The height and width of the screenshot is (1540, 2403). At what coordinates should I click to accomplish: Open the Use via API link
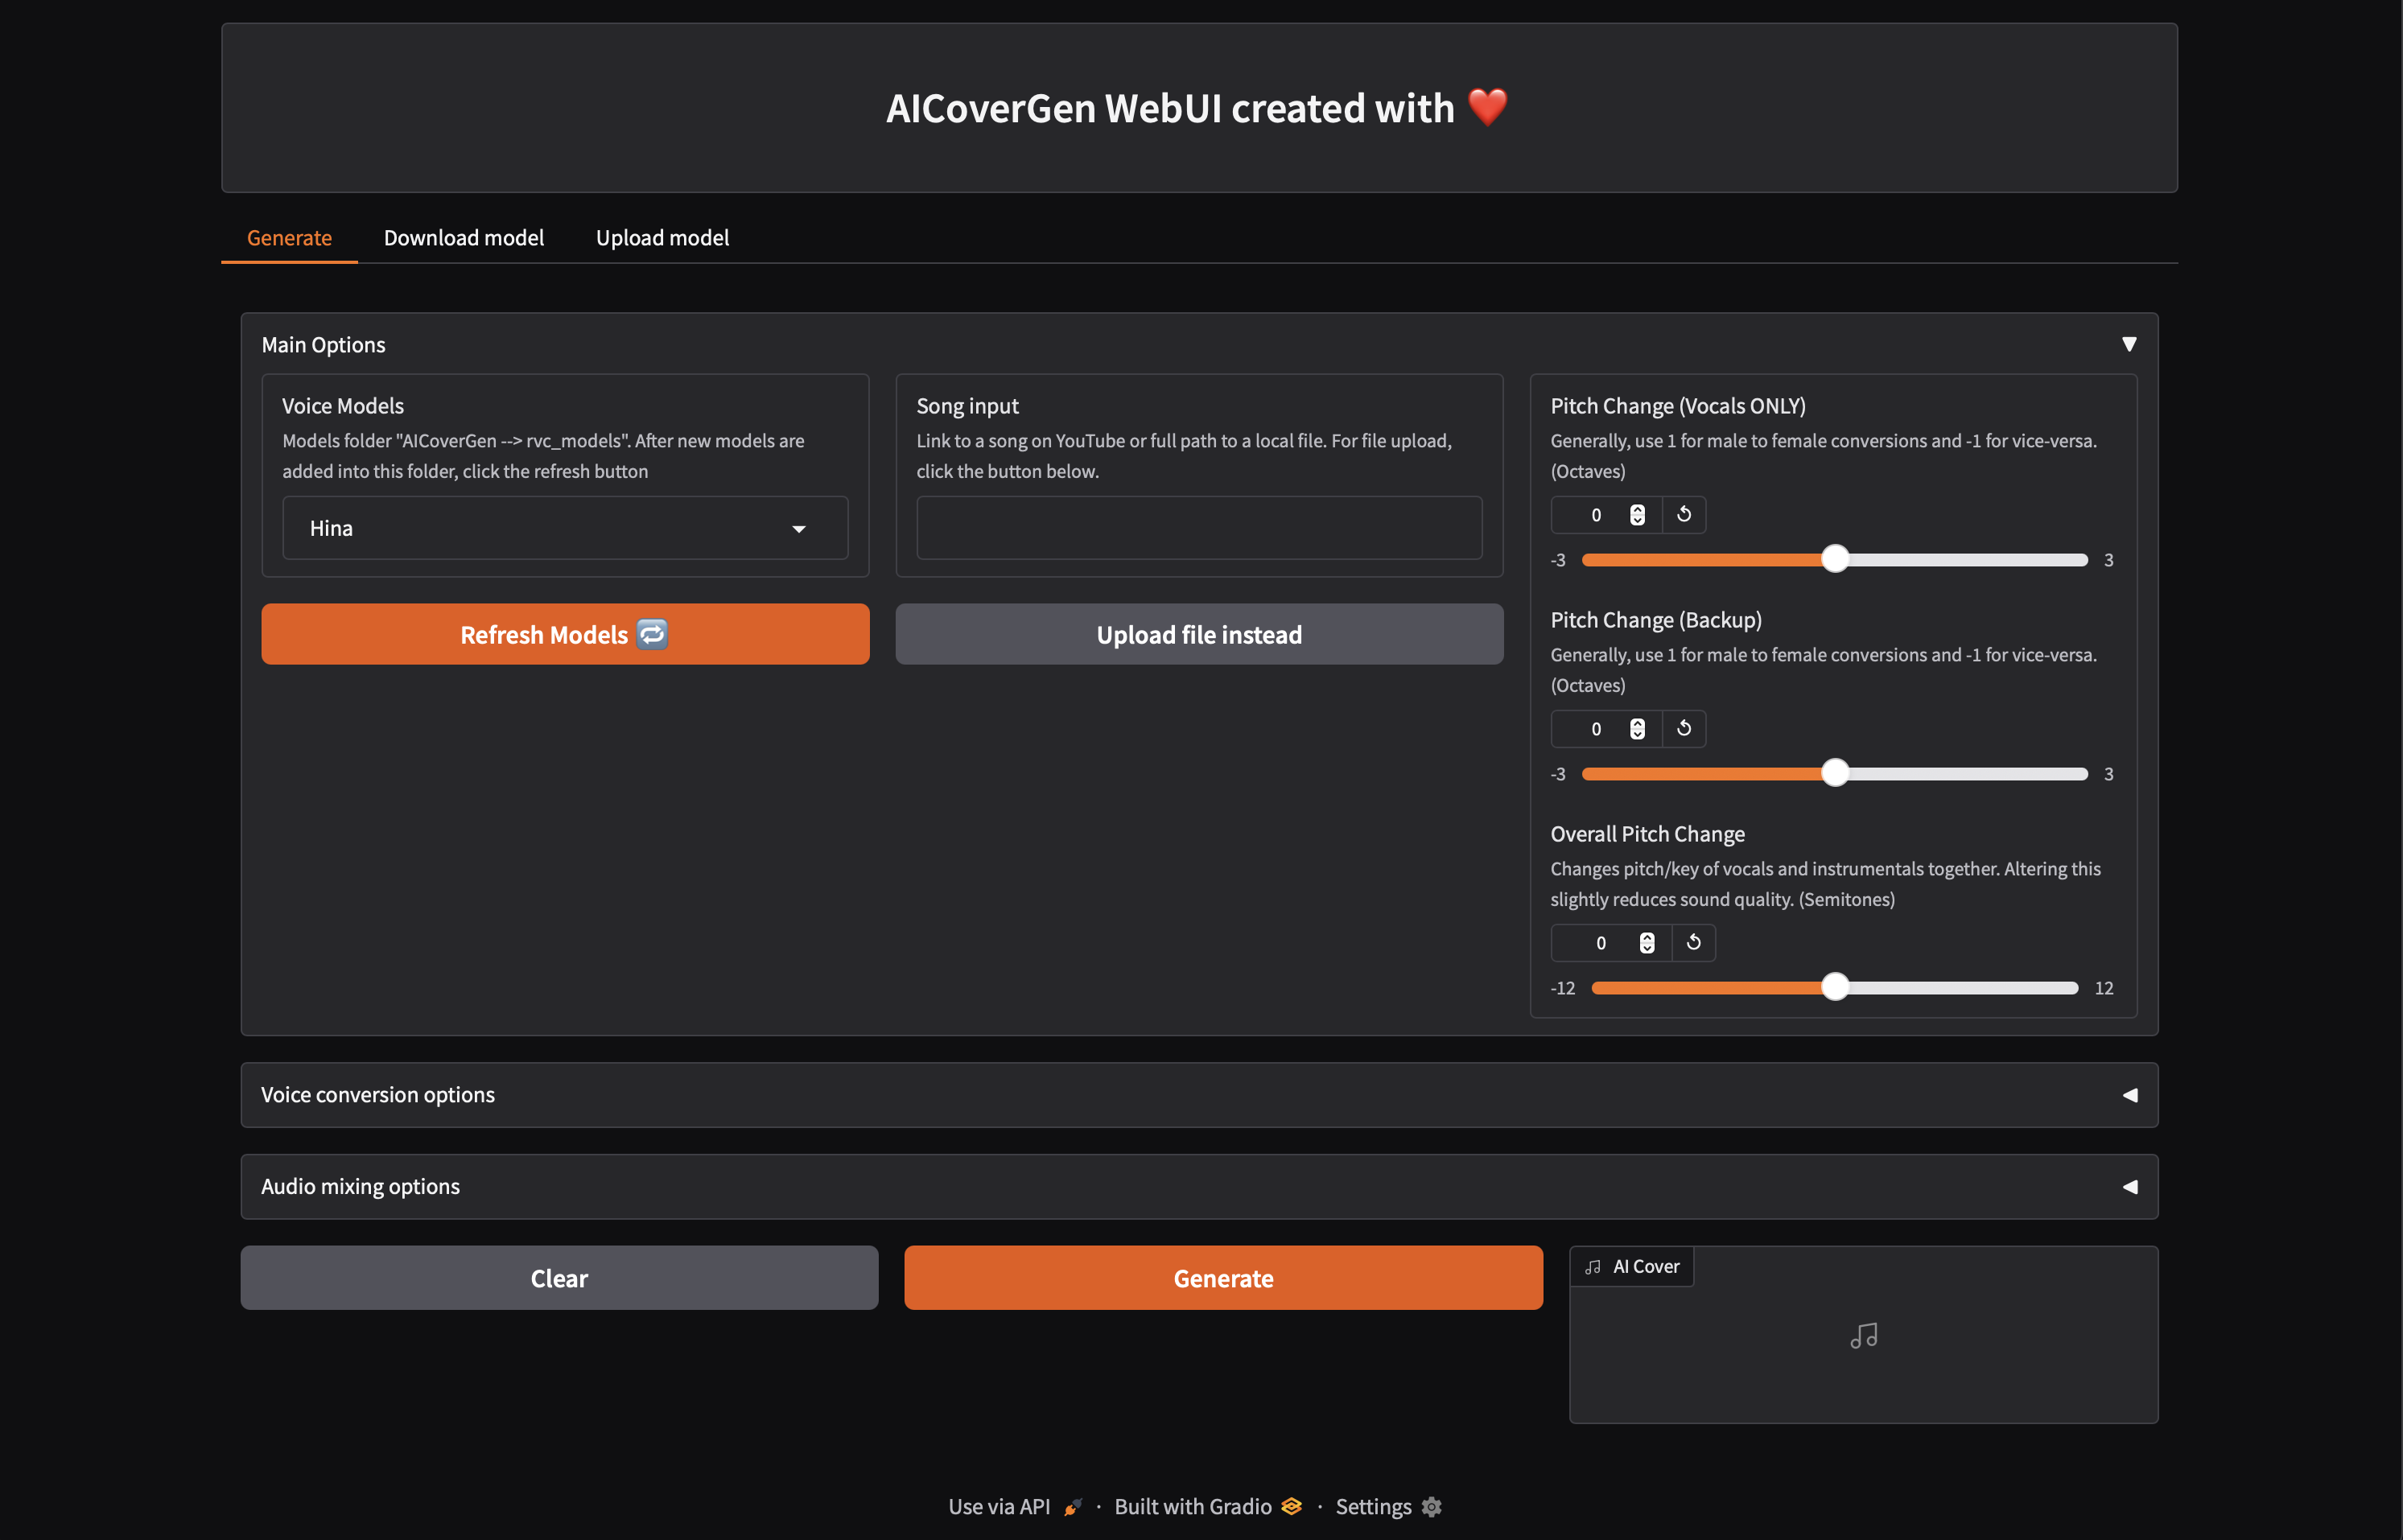(x=1015, y=1507)
